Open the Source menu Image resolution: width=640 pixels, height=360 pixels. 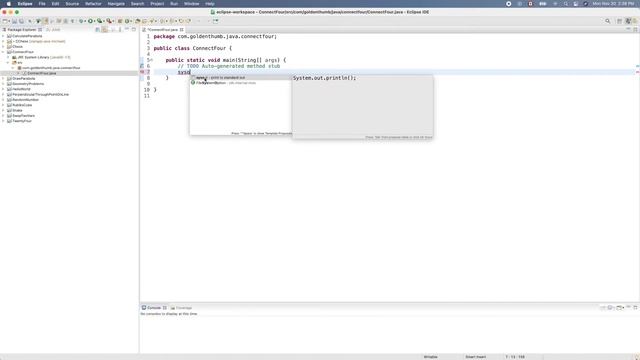[72, 4]
